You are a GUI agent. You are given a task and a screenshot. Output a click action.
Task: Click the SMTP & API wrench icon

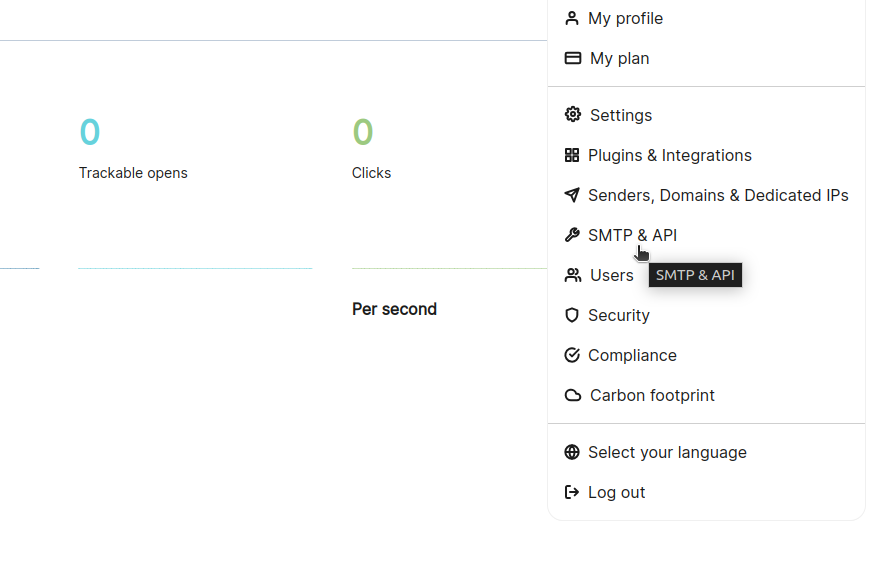click(571, 235)
